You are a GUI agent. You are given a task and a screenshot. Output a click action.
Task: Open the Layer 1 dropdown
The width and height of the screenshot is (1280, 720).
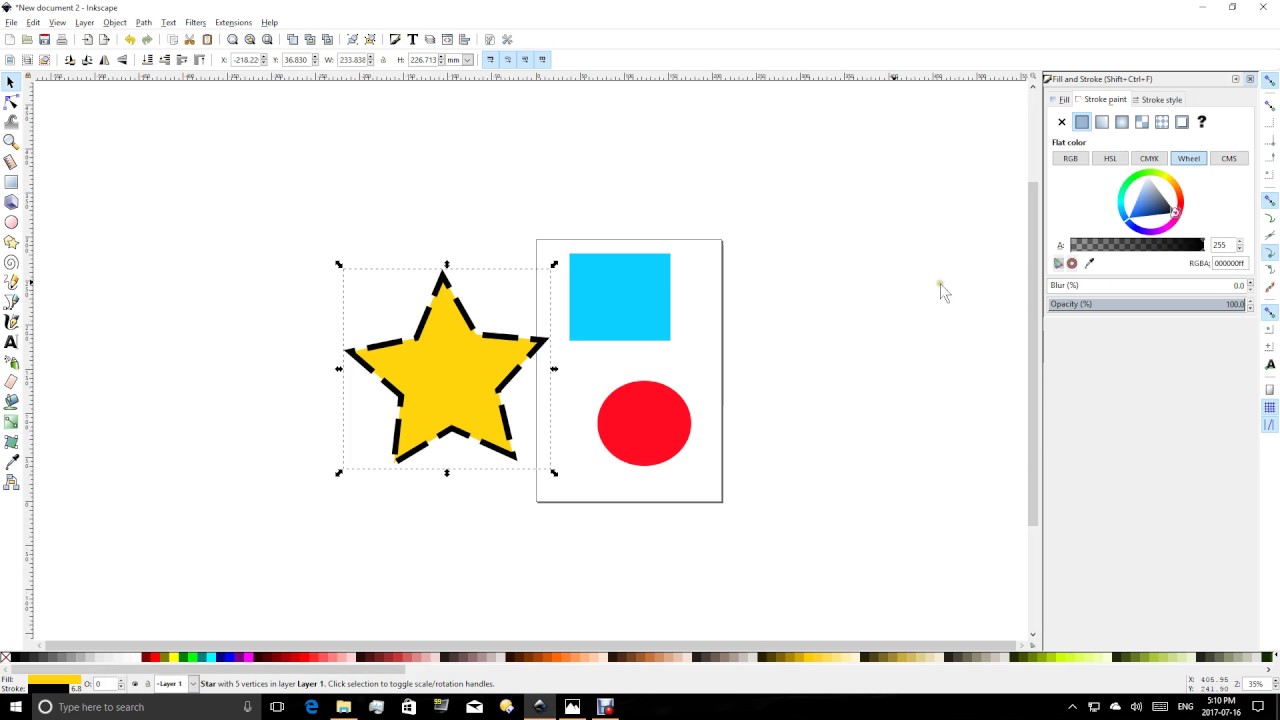pos(193,684)
